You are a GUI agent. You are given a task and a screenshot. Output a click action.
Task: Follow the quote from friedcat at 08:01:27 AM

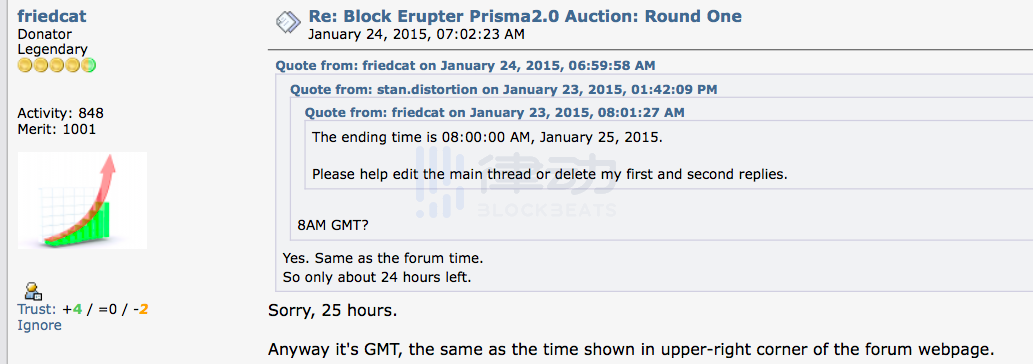(x=494, y=113)
